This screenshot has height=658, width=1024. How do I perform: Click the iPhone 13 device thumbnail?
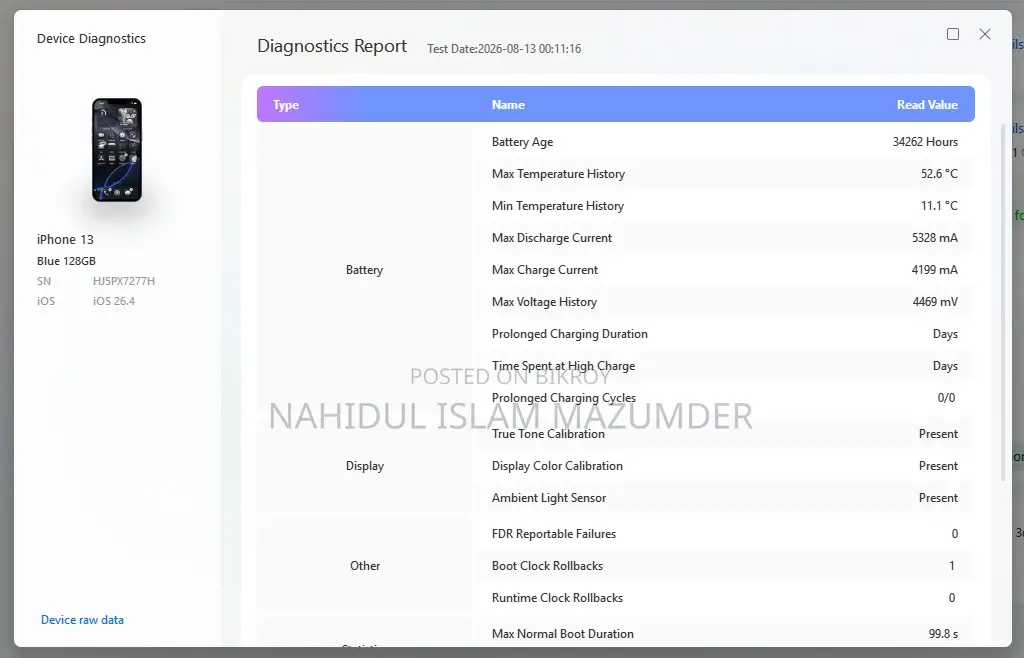(117, 149)
